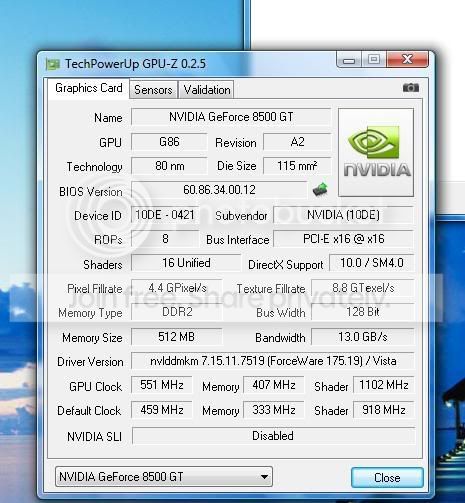The width and height of the screenshot is (465, 503).
Task: Click the Driver Version field
Action: click(273, 361)
